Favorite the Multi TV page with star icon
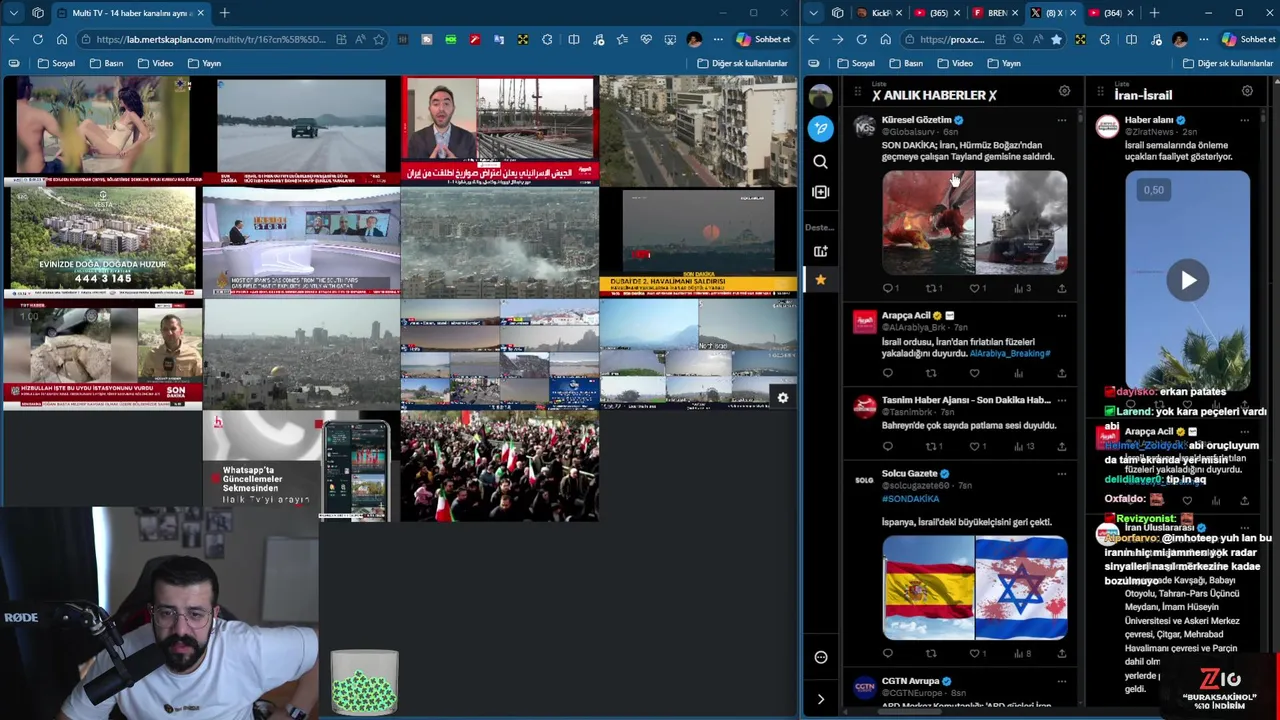This screenshot has width=1280, height=720. (378, 39)
